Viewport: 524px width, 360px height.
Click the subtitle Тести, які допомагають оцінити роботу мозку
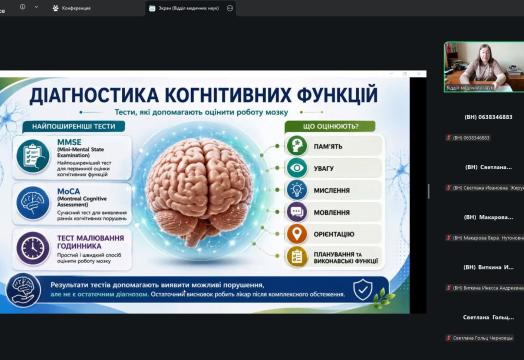pos(201,112)
